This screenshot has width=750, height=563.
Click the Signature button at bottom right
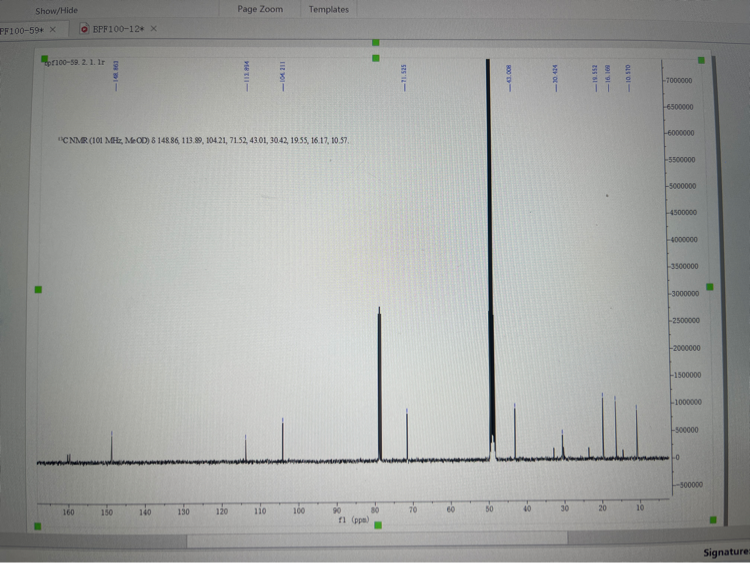(x=725, y=552)
